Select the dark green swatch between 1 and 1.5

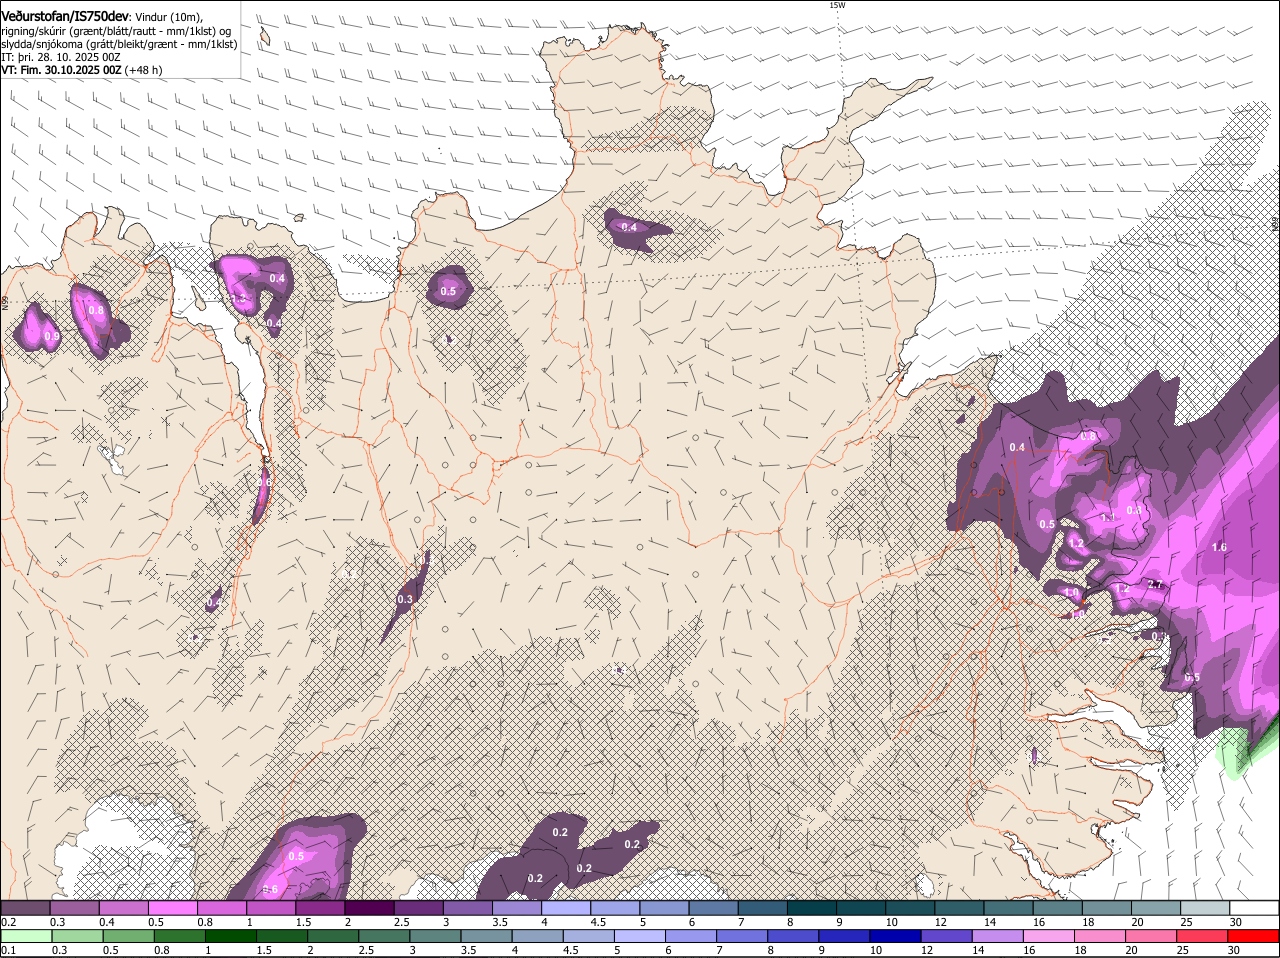tap(231, 936)
